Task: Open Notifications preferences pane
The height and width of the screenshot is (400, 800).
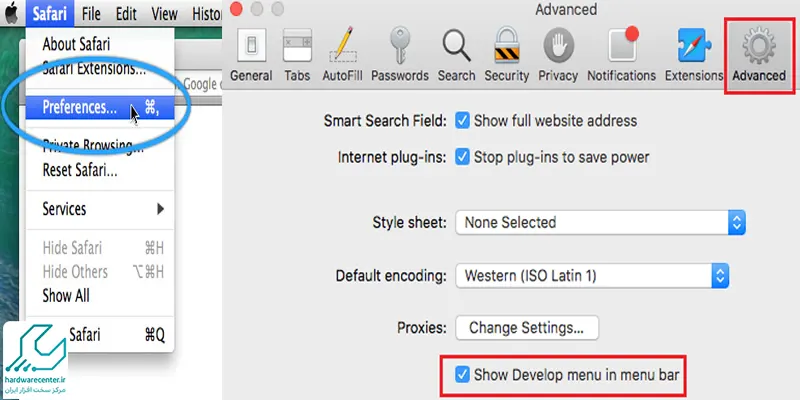Action: pyautogui.click(x=621, y=54)
